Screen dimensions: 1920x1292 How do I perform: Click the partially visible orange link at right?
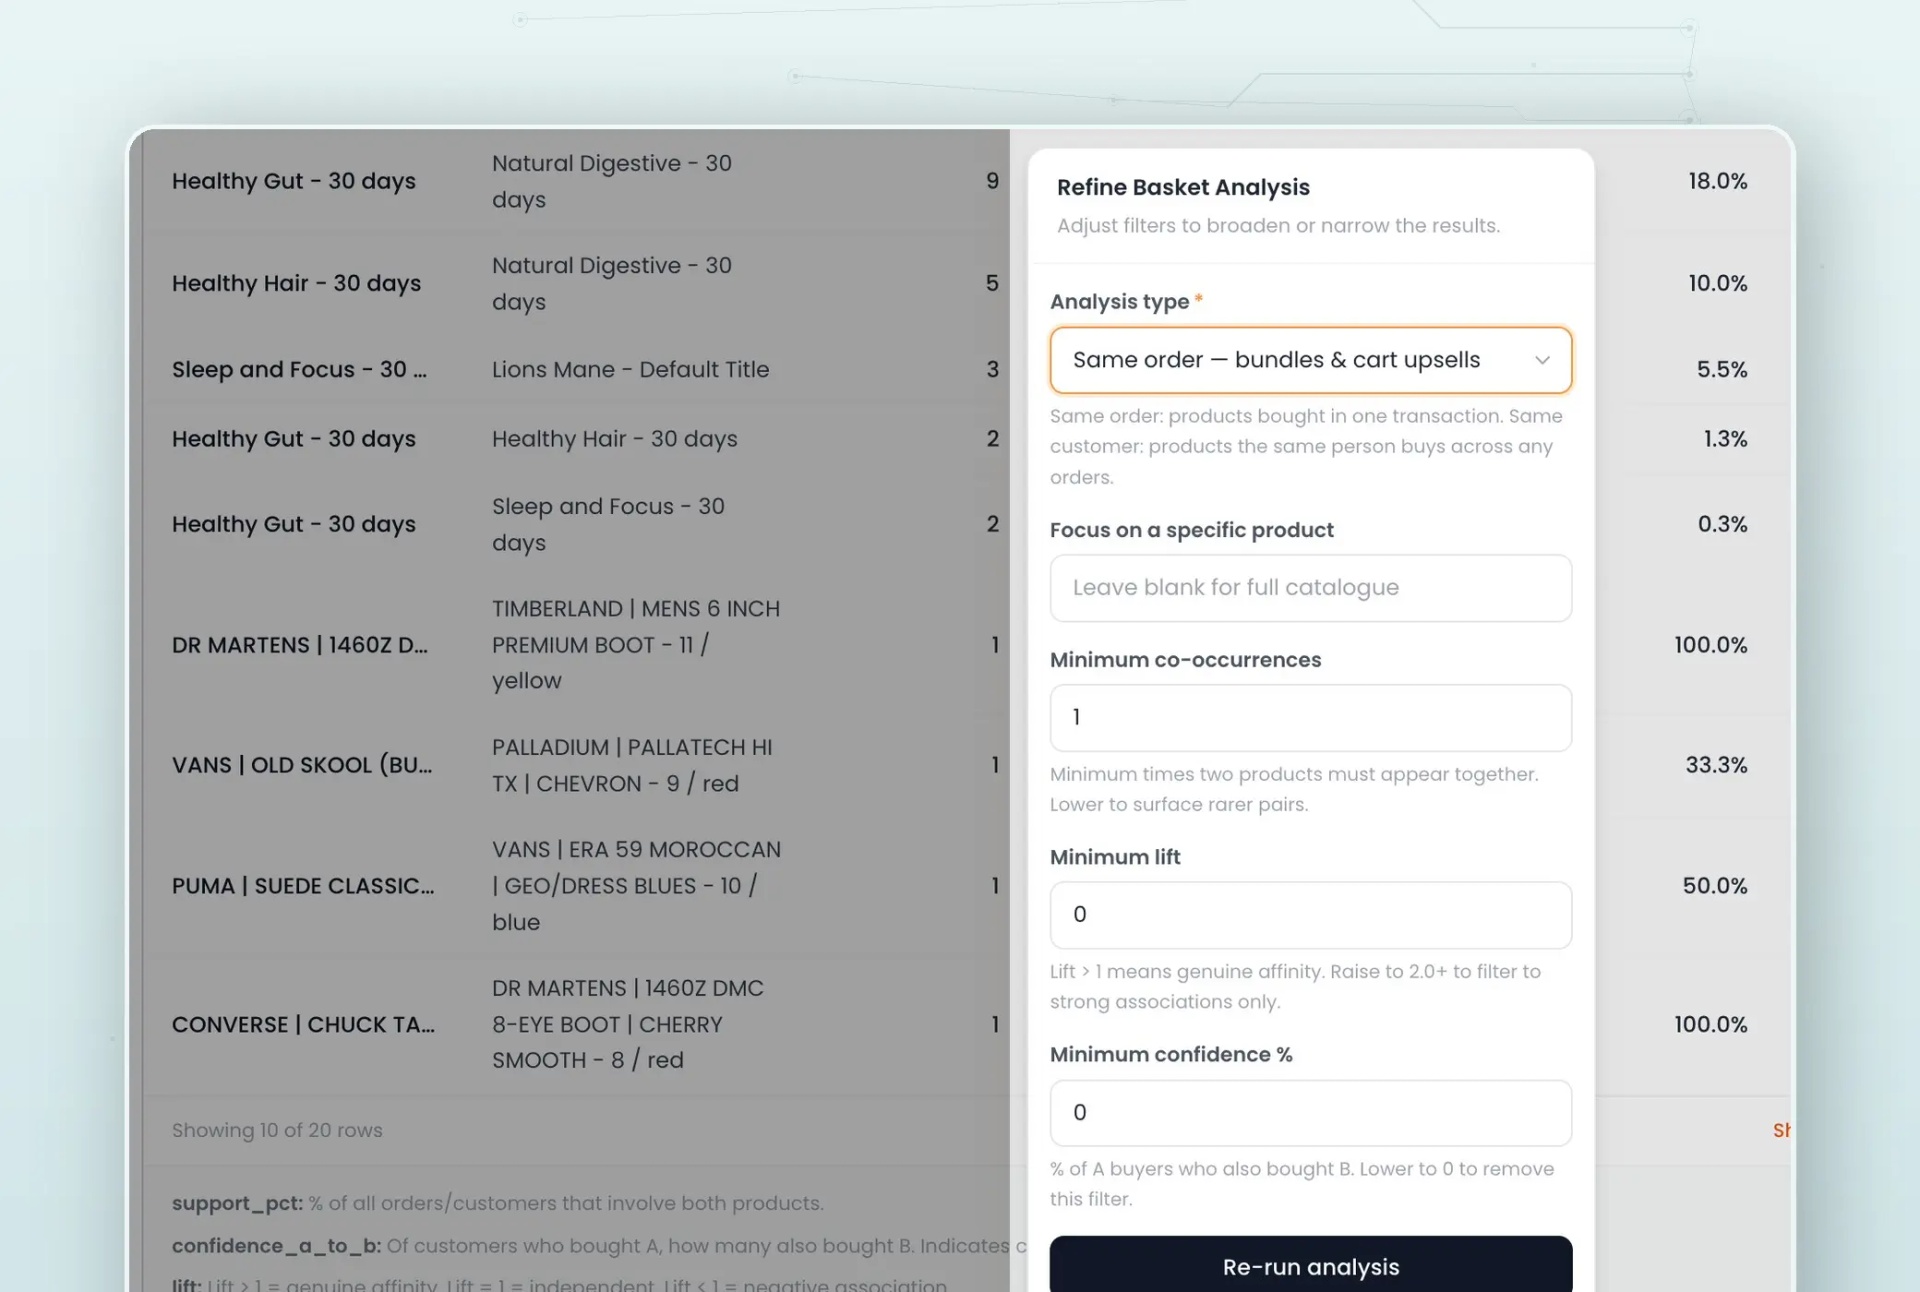(x=1781, y=1130)
